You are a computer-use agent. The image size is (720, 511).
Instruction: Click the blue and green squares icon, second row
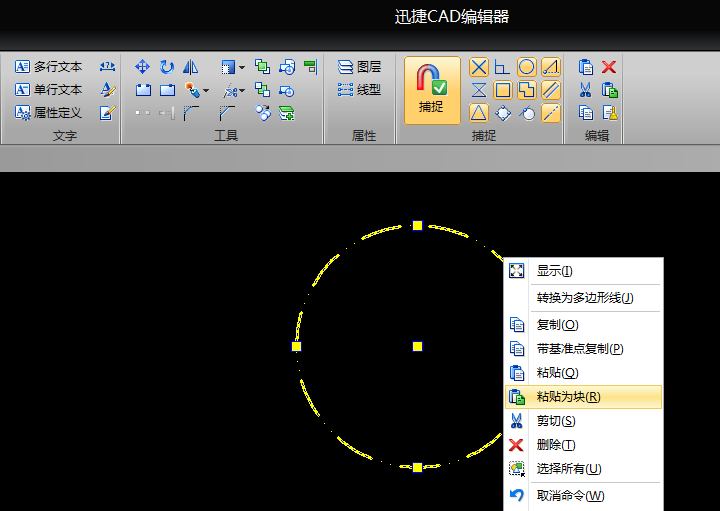(262, 90)
